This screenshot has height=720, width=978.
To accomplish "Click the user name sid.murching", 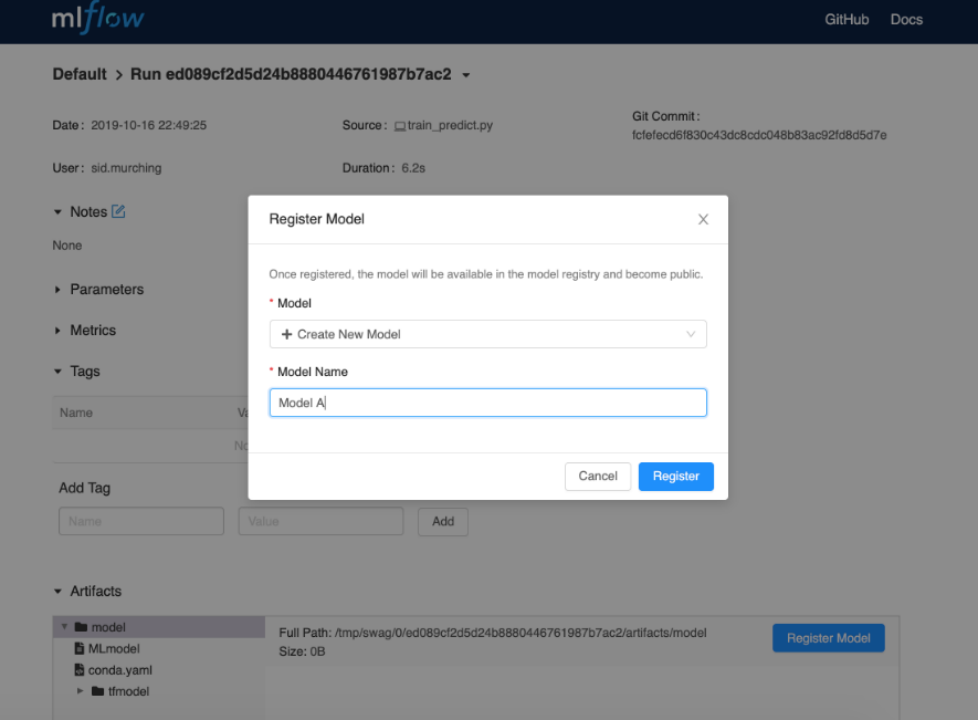I will (x=126, y=168).
